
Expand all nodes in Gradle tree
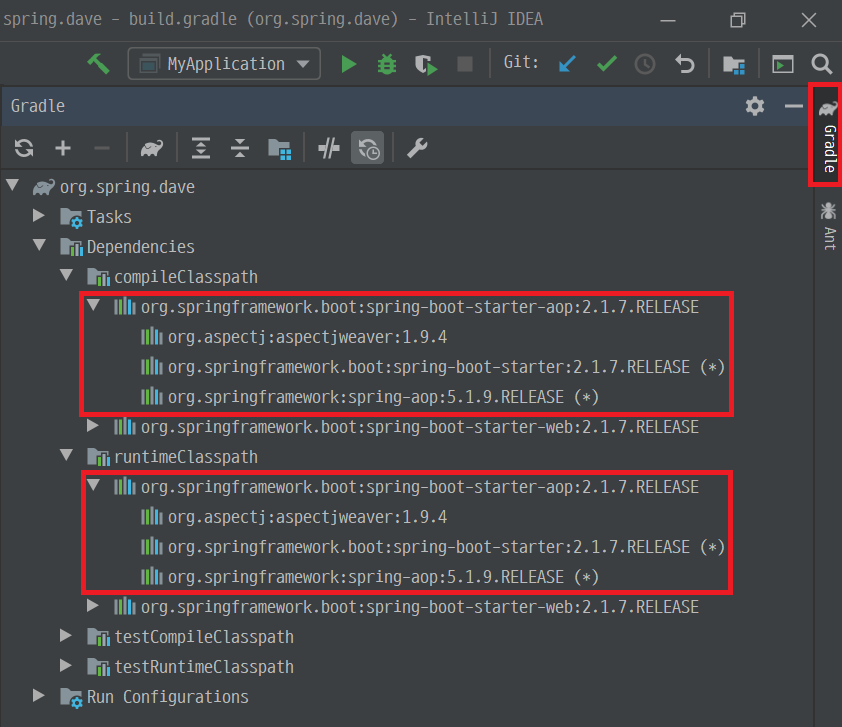201,148
